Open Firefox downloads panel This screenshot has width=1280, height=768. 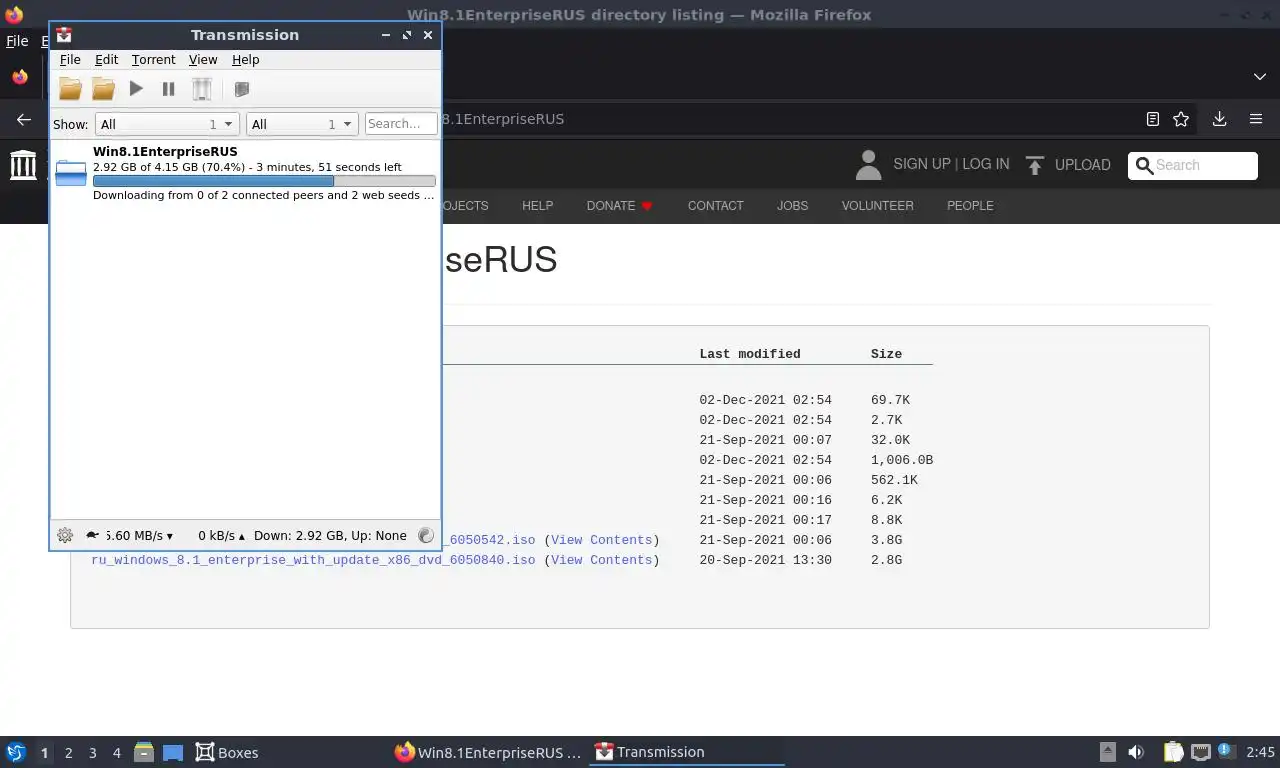1219,119
